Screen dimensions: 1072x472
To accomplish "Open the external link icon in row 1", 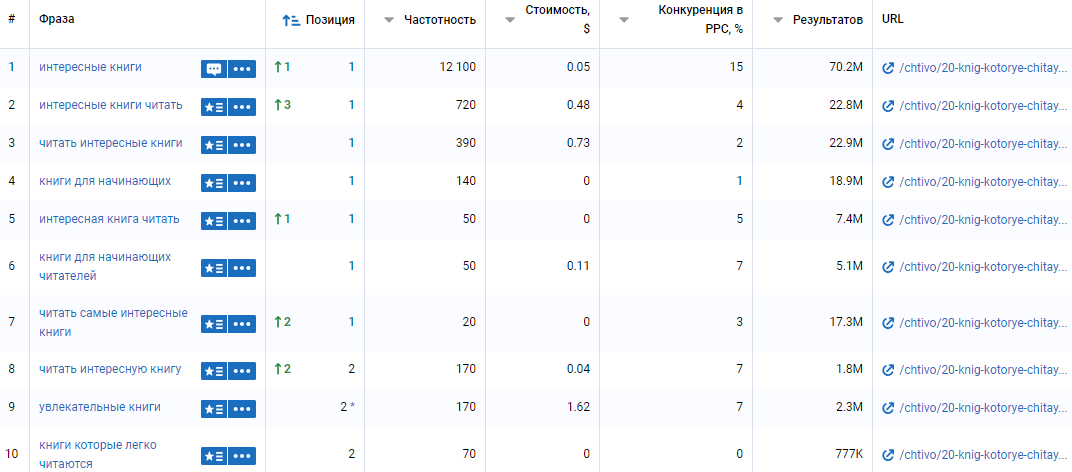I will coord(888,68).
